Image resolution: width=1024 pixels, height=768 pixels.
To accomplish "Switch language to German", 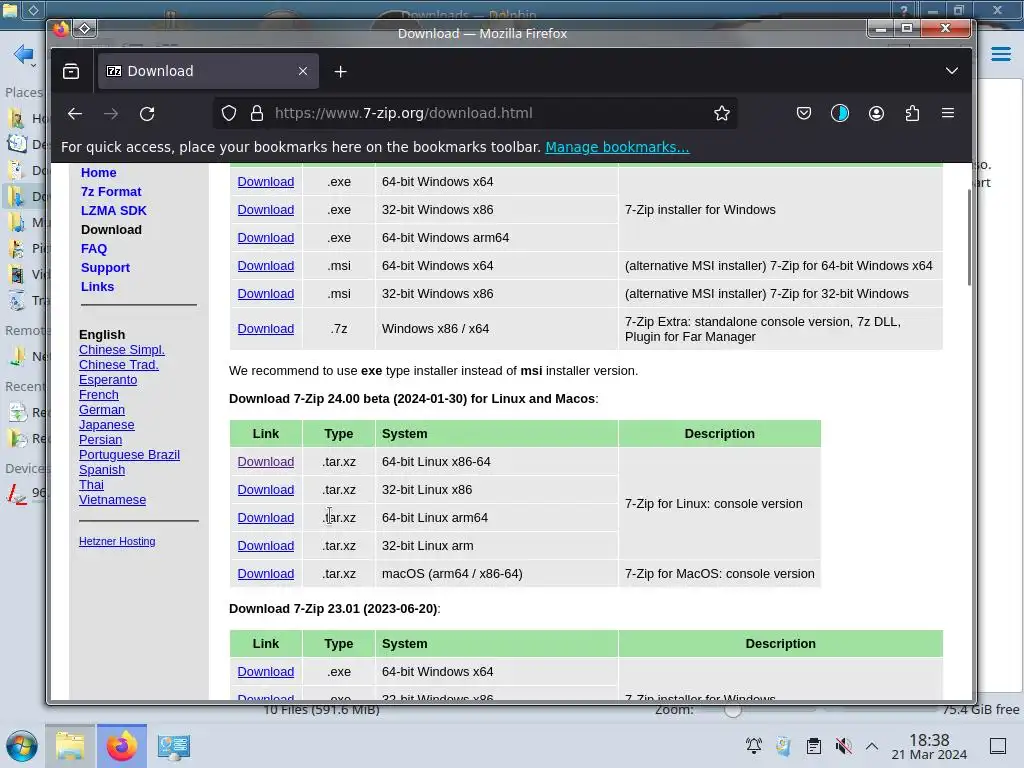I will coord(102,409).
